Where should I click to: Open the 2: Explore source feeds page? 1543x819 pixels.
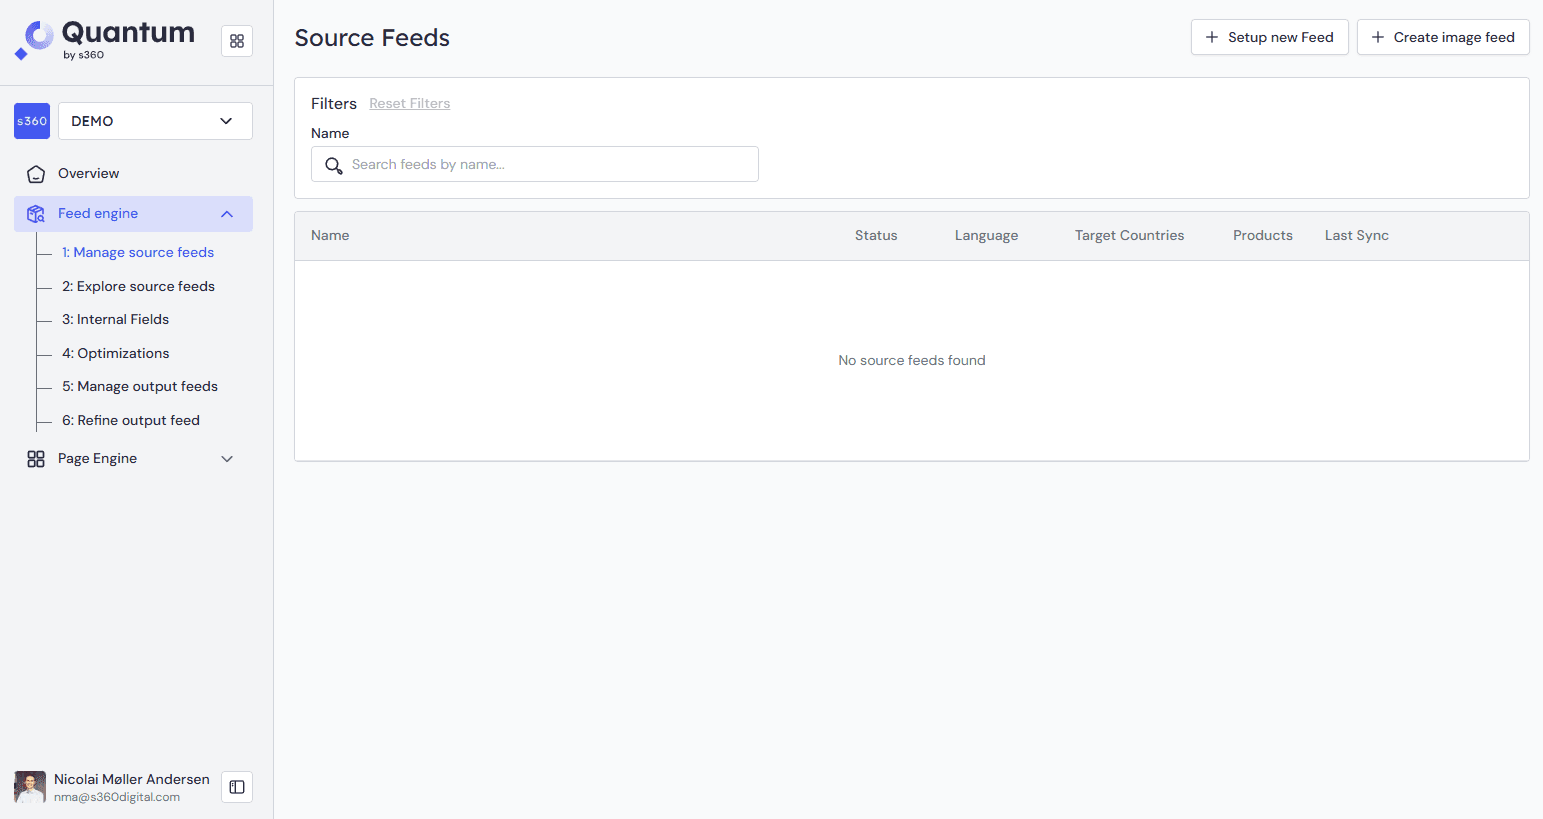pos(138,286)
